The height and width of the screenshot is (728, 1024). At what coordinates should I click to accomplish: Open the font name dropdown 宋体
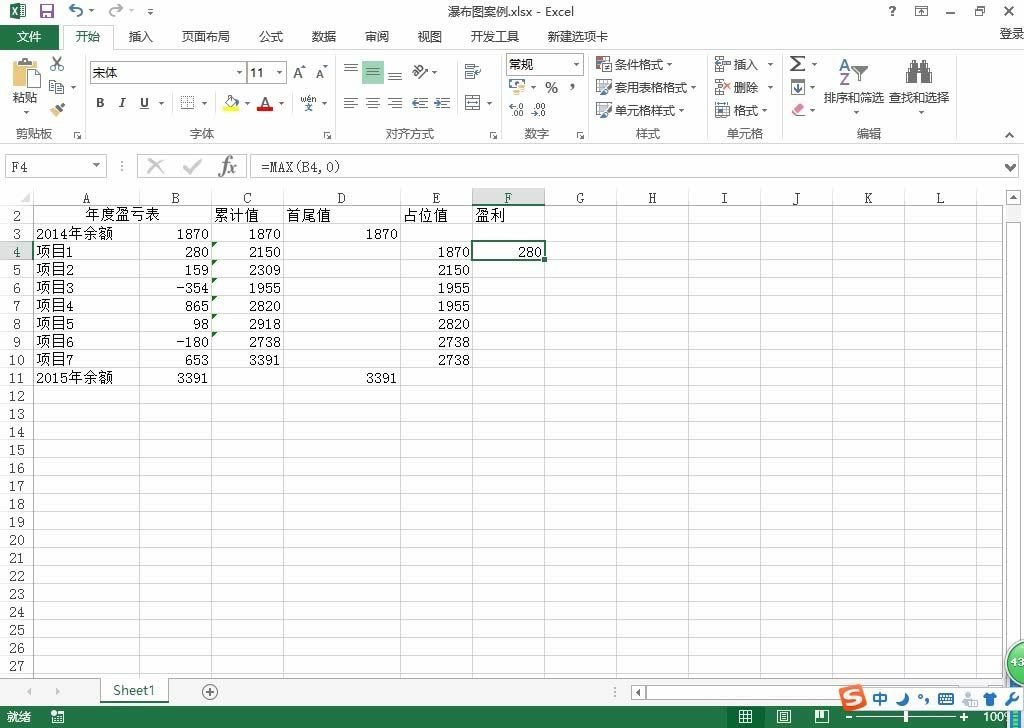pos(239,72)
